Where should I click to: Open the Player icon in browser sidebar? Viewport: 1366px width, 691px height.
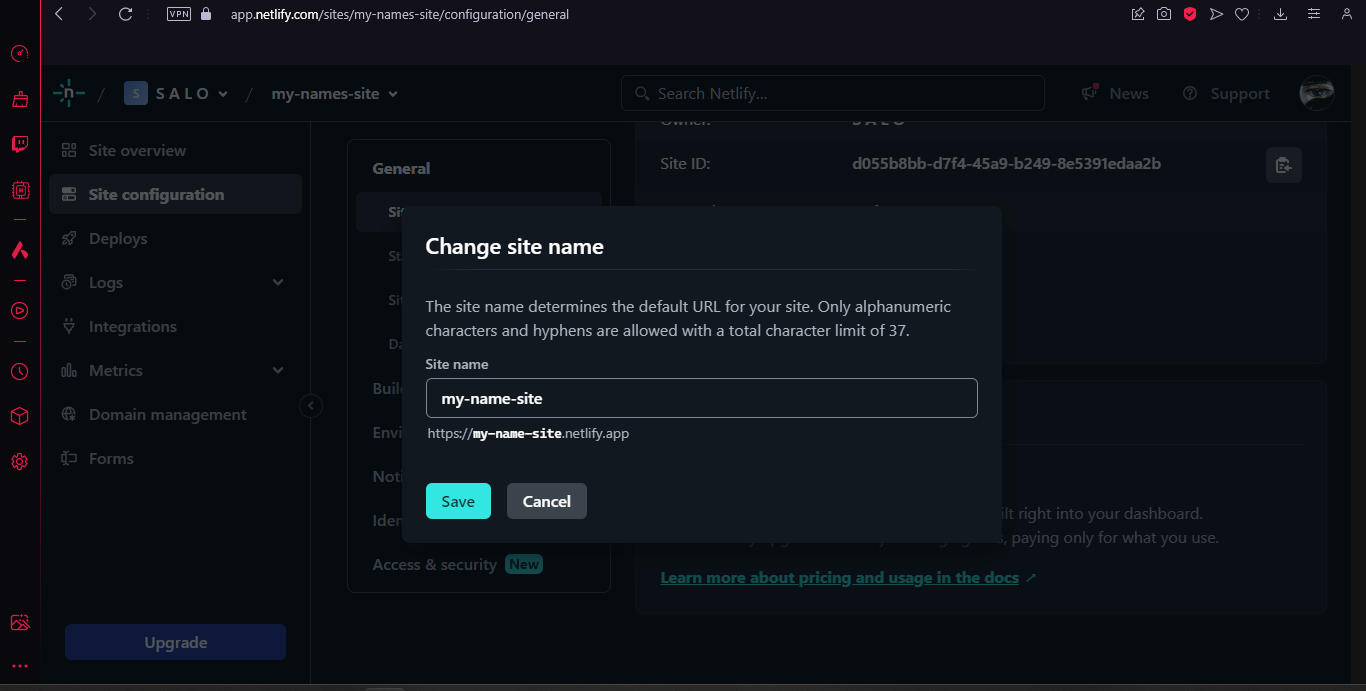[19, 311]
